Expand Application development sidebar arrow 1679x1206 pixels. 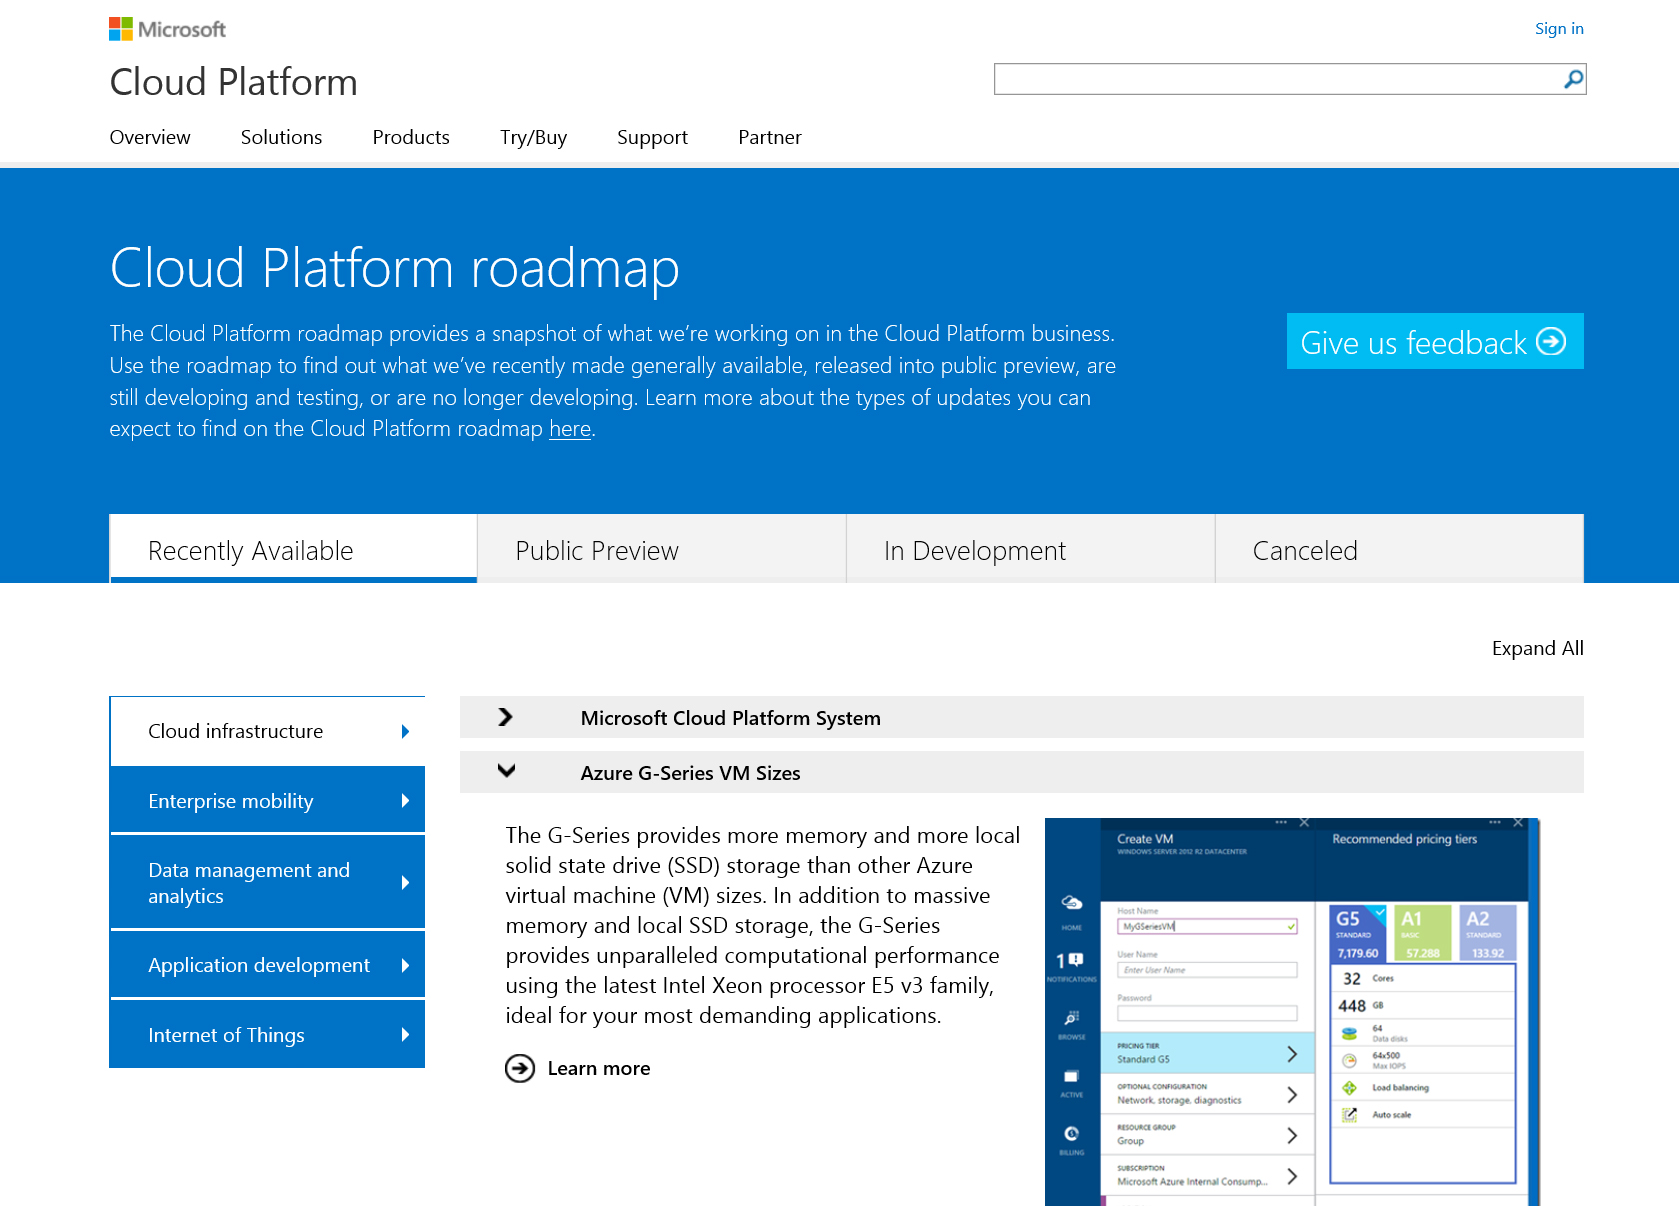pos(405,965)
